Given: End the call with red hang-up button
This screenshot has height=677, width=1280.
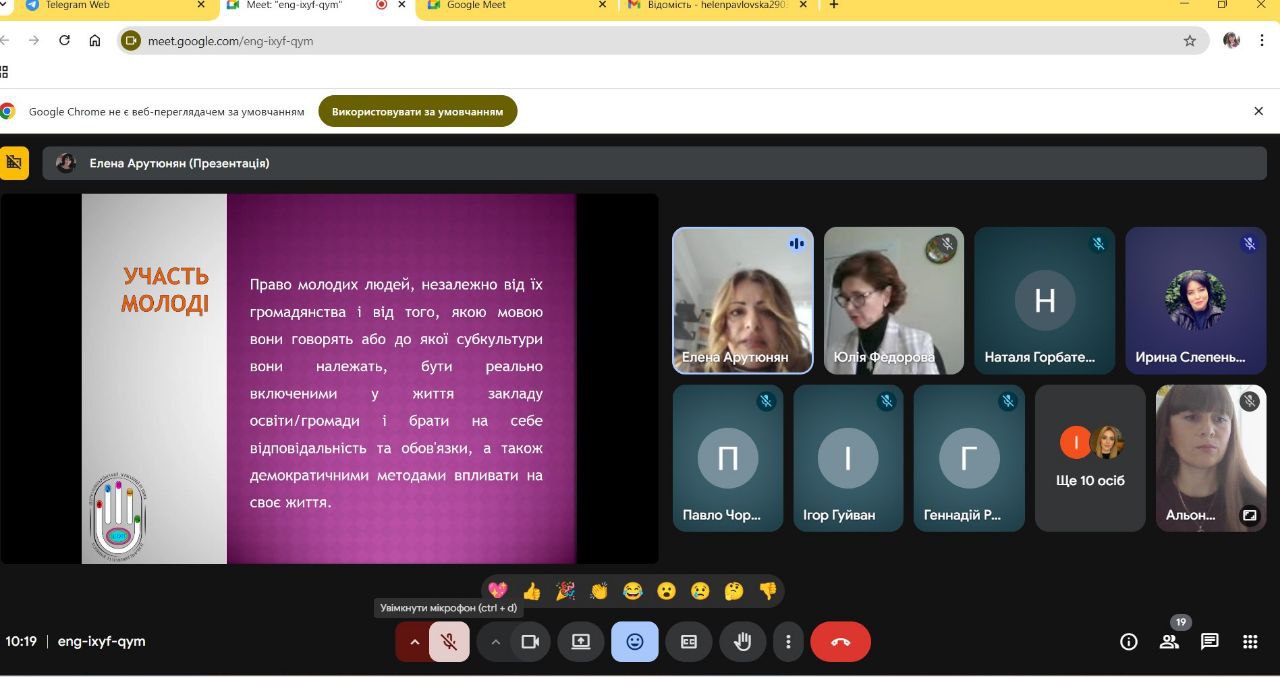Looking at the screenshot, I should (x=840, y=642).
